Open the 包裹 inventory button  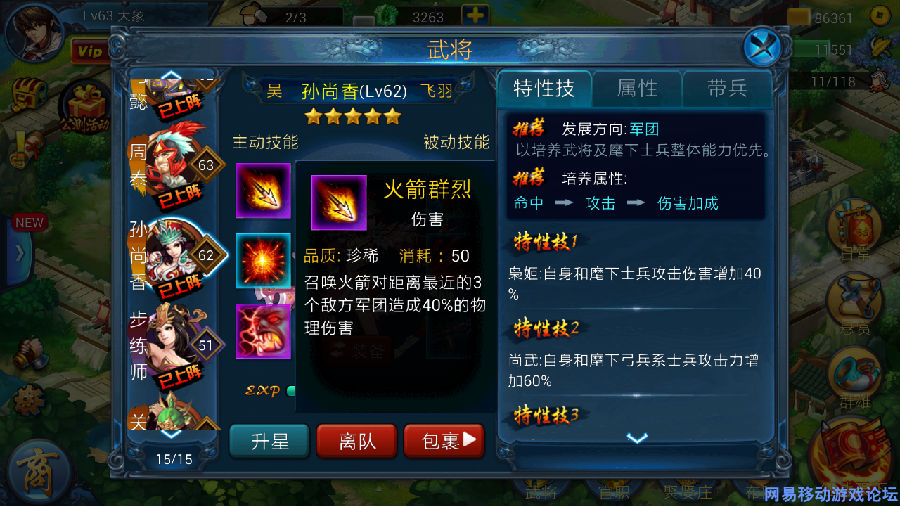[x=444, y=441]
